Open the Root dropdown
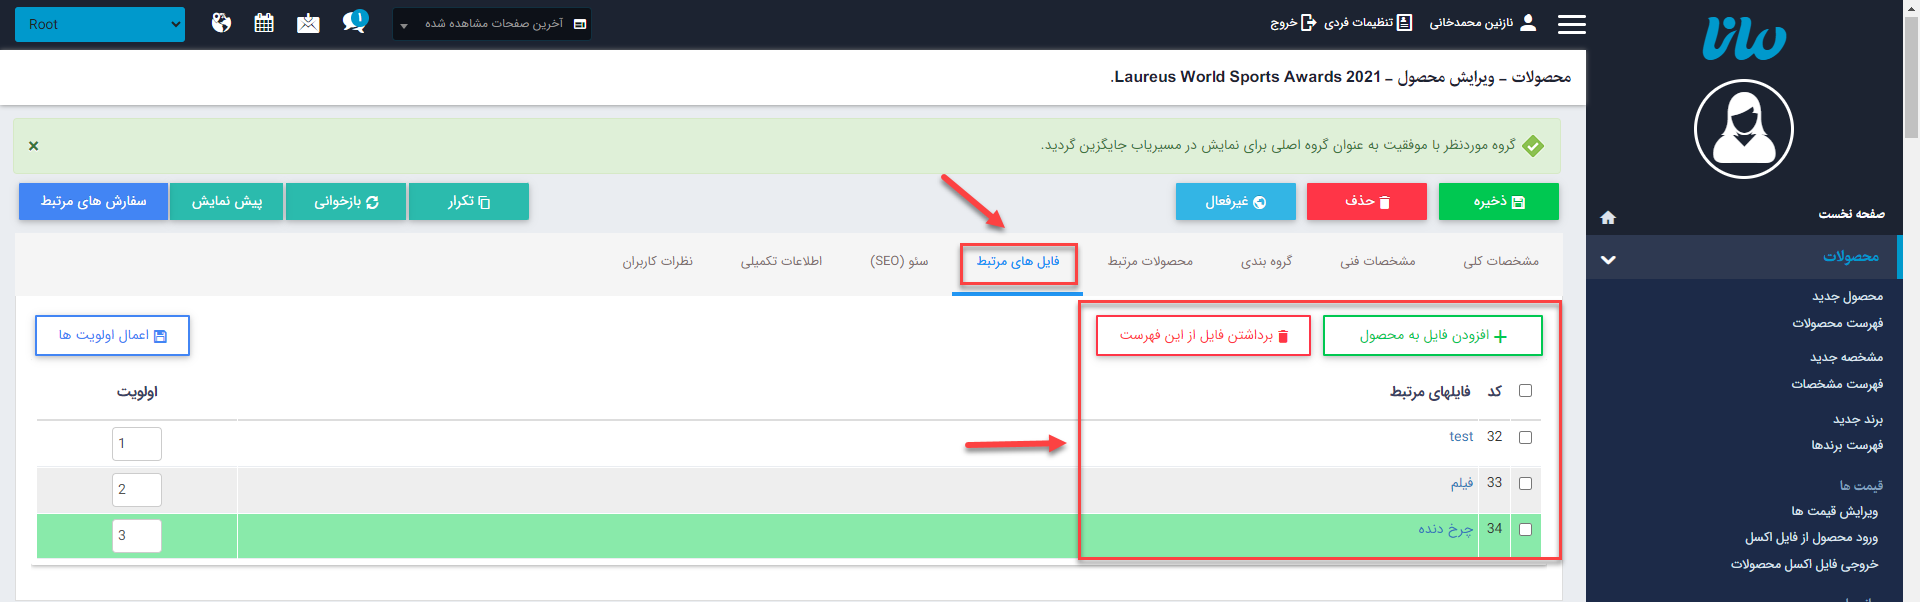This screenshot has height=602, width=1920. pyautogui.click(x=100, y=24)
